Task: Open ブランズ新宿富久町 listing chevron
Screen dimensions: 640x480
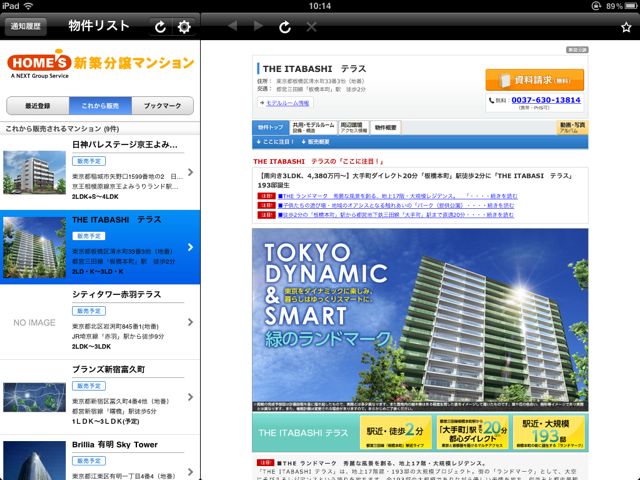Action: [191, 397]
